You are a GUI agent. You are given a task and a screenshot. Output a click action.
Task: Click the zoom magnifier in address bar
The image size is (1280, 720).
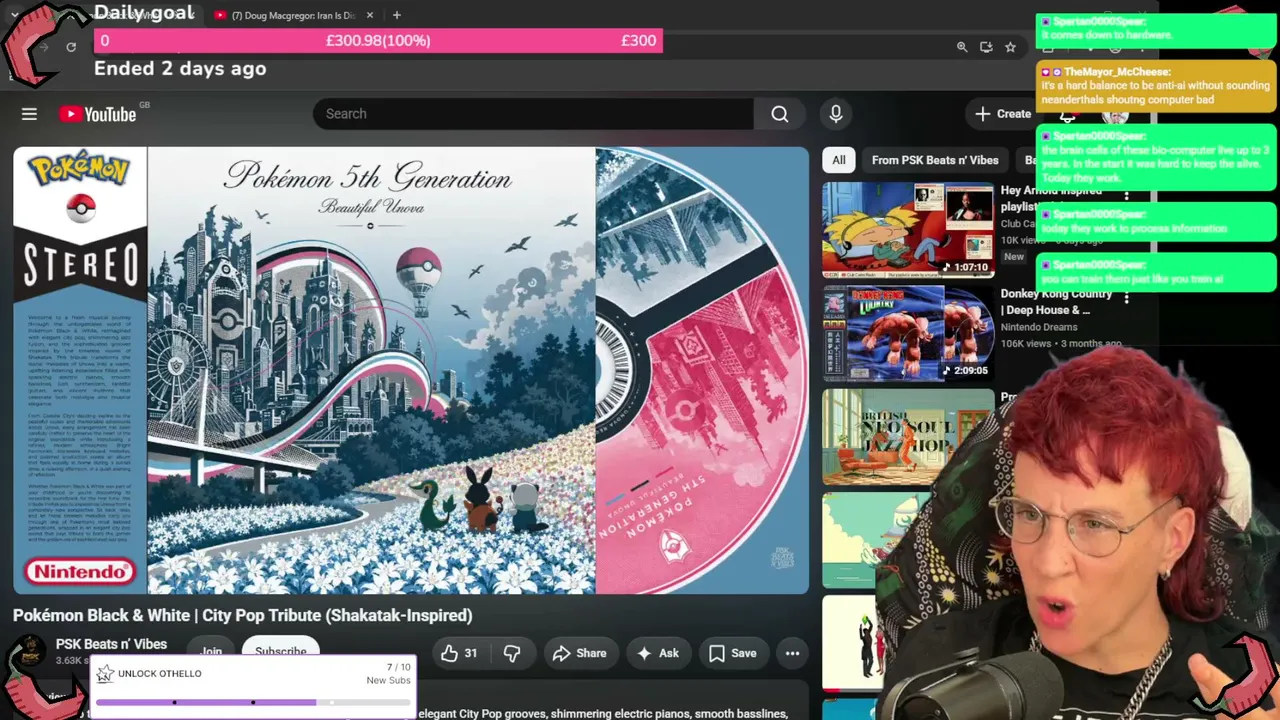coord(962,47)
